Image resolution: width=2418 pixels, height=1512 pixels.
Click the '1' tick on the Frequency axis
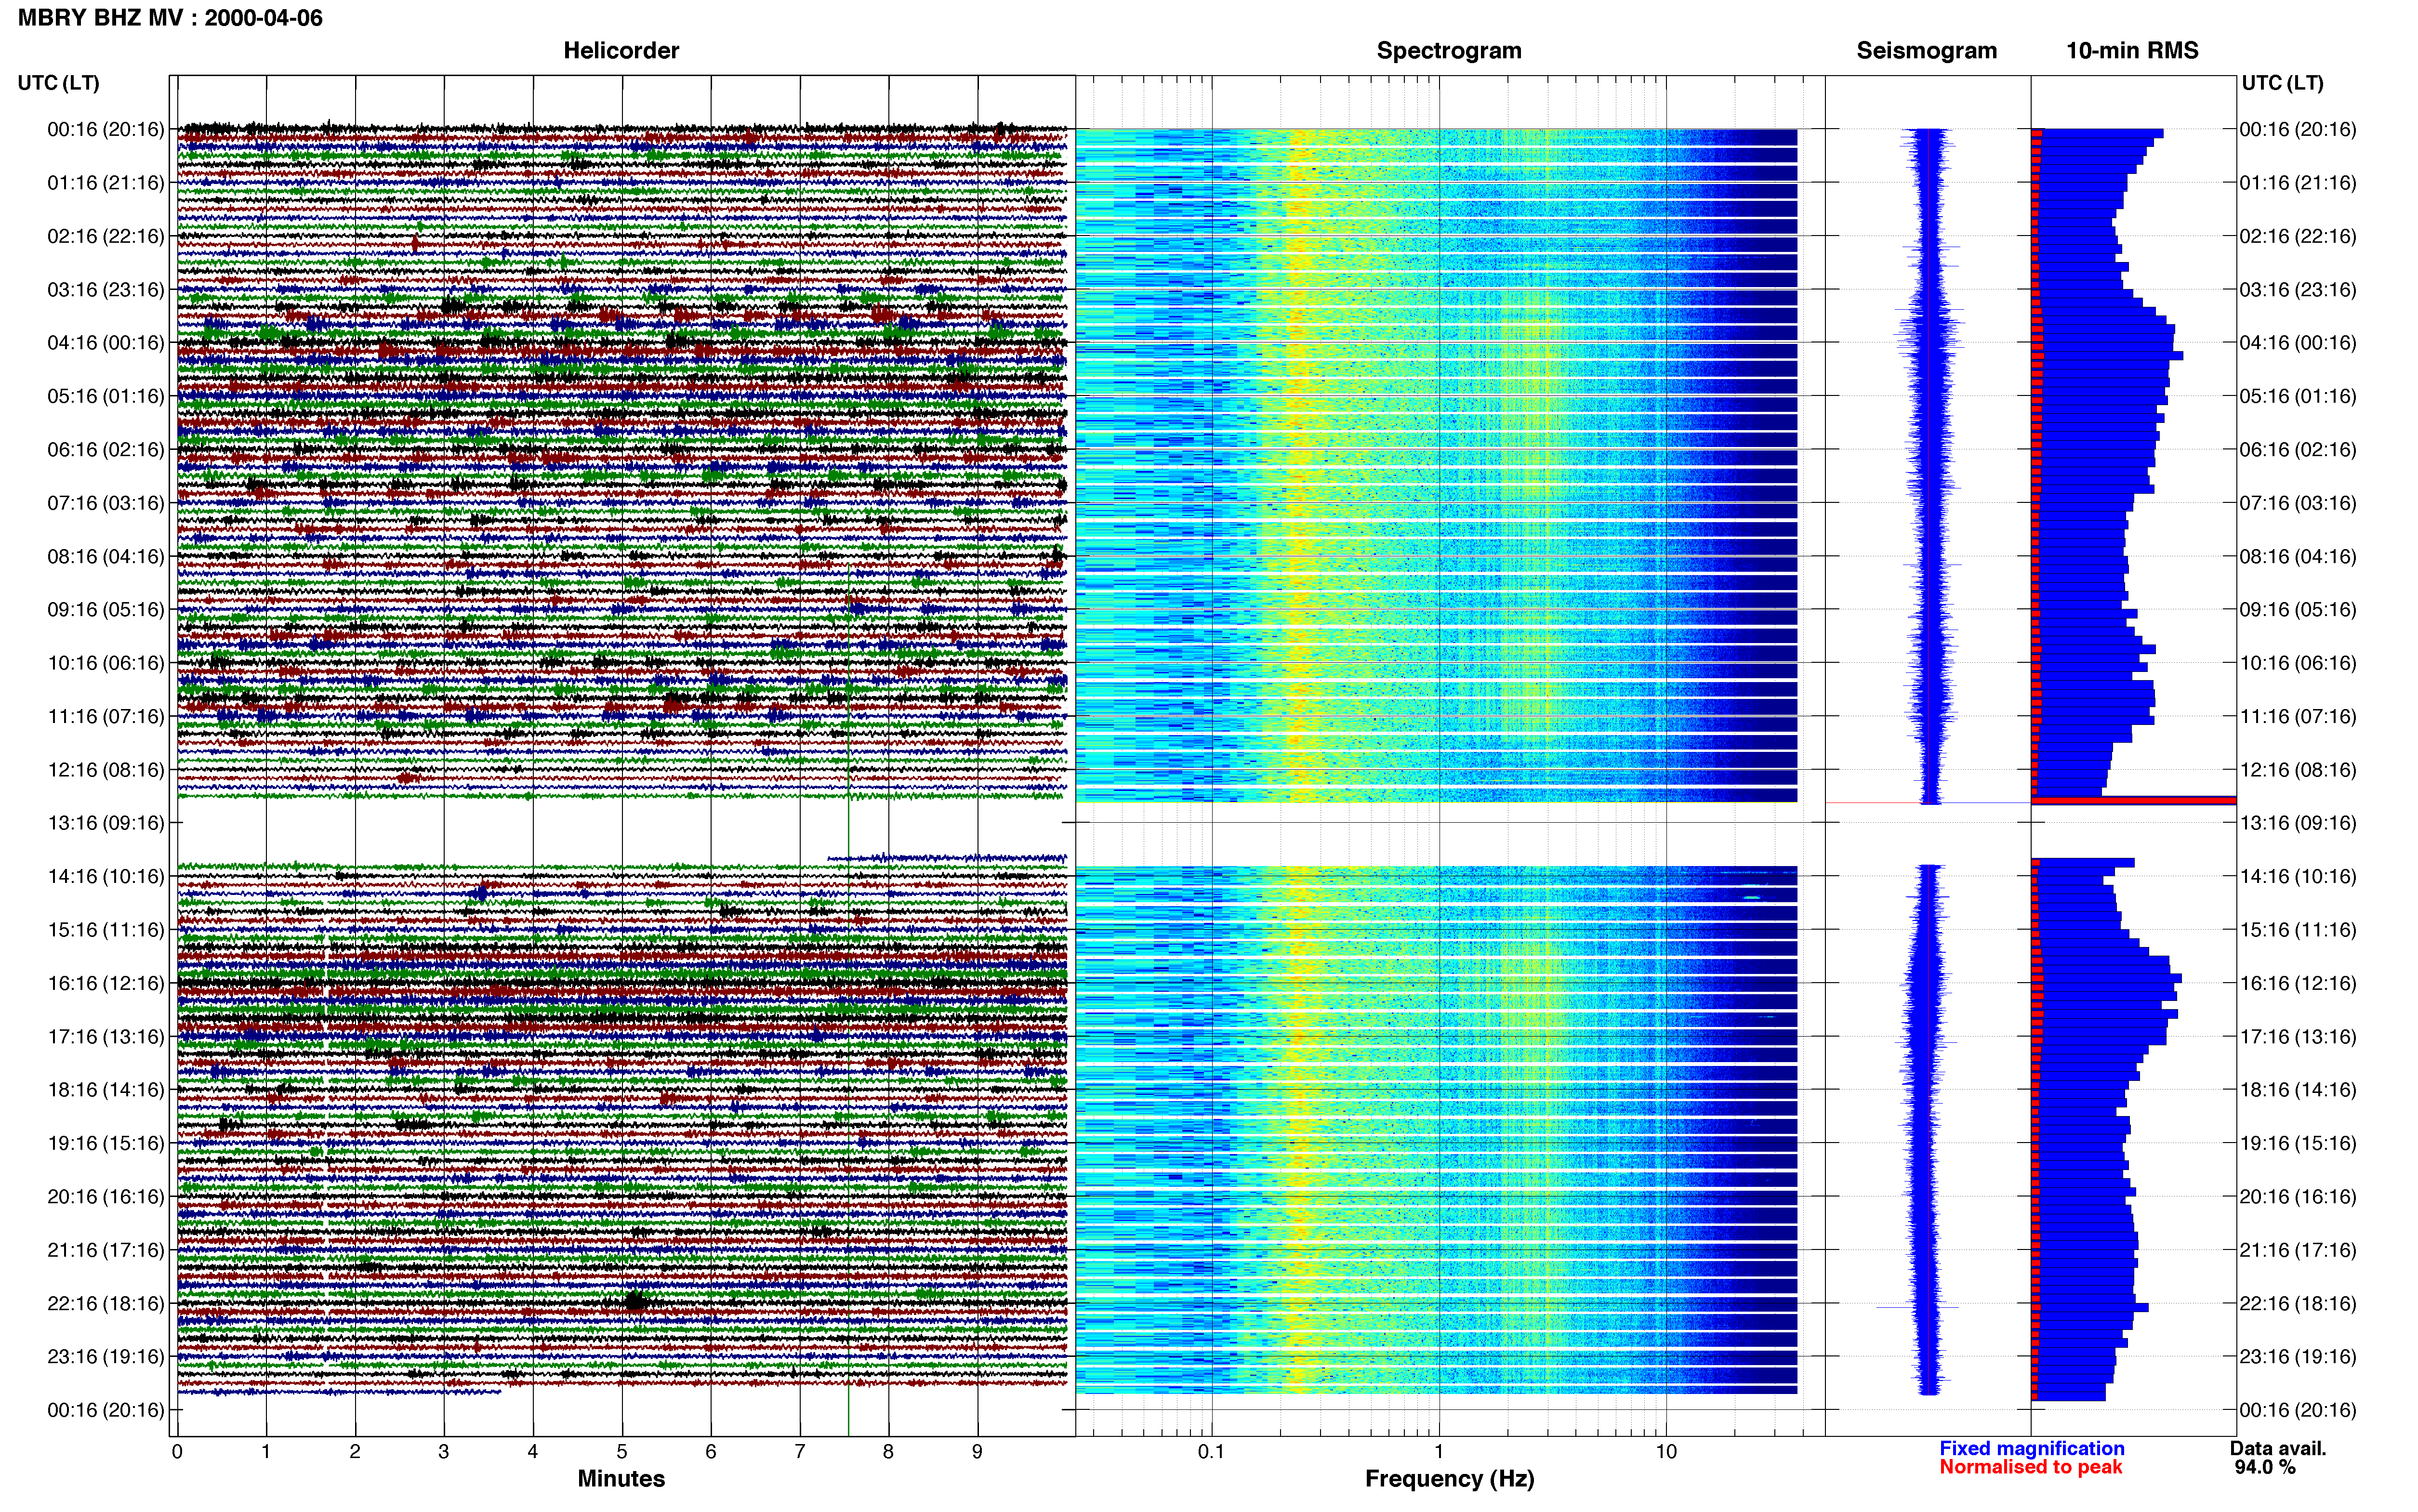1439,1452
